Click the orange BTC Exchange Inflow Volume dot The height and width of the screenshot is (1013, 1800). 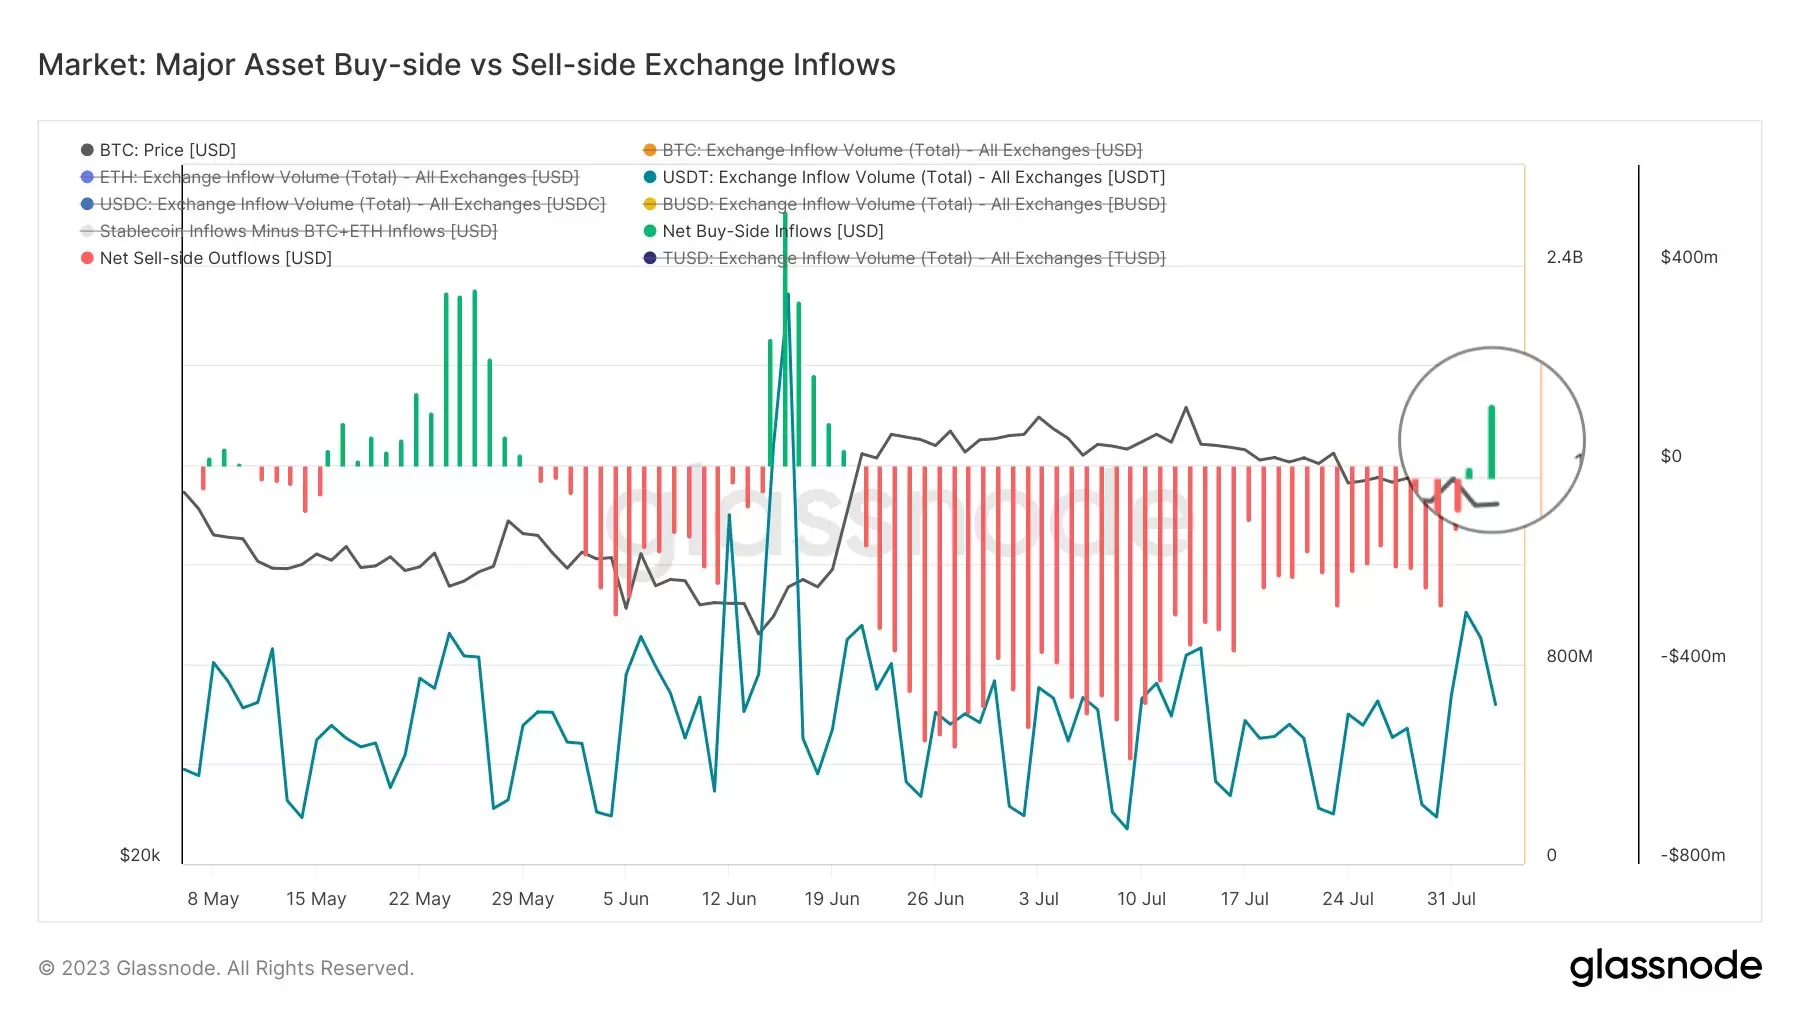point(650,150)
